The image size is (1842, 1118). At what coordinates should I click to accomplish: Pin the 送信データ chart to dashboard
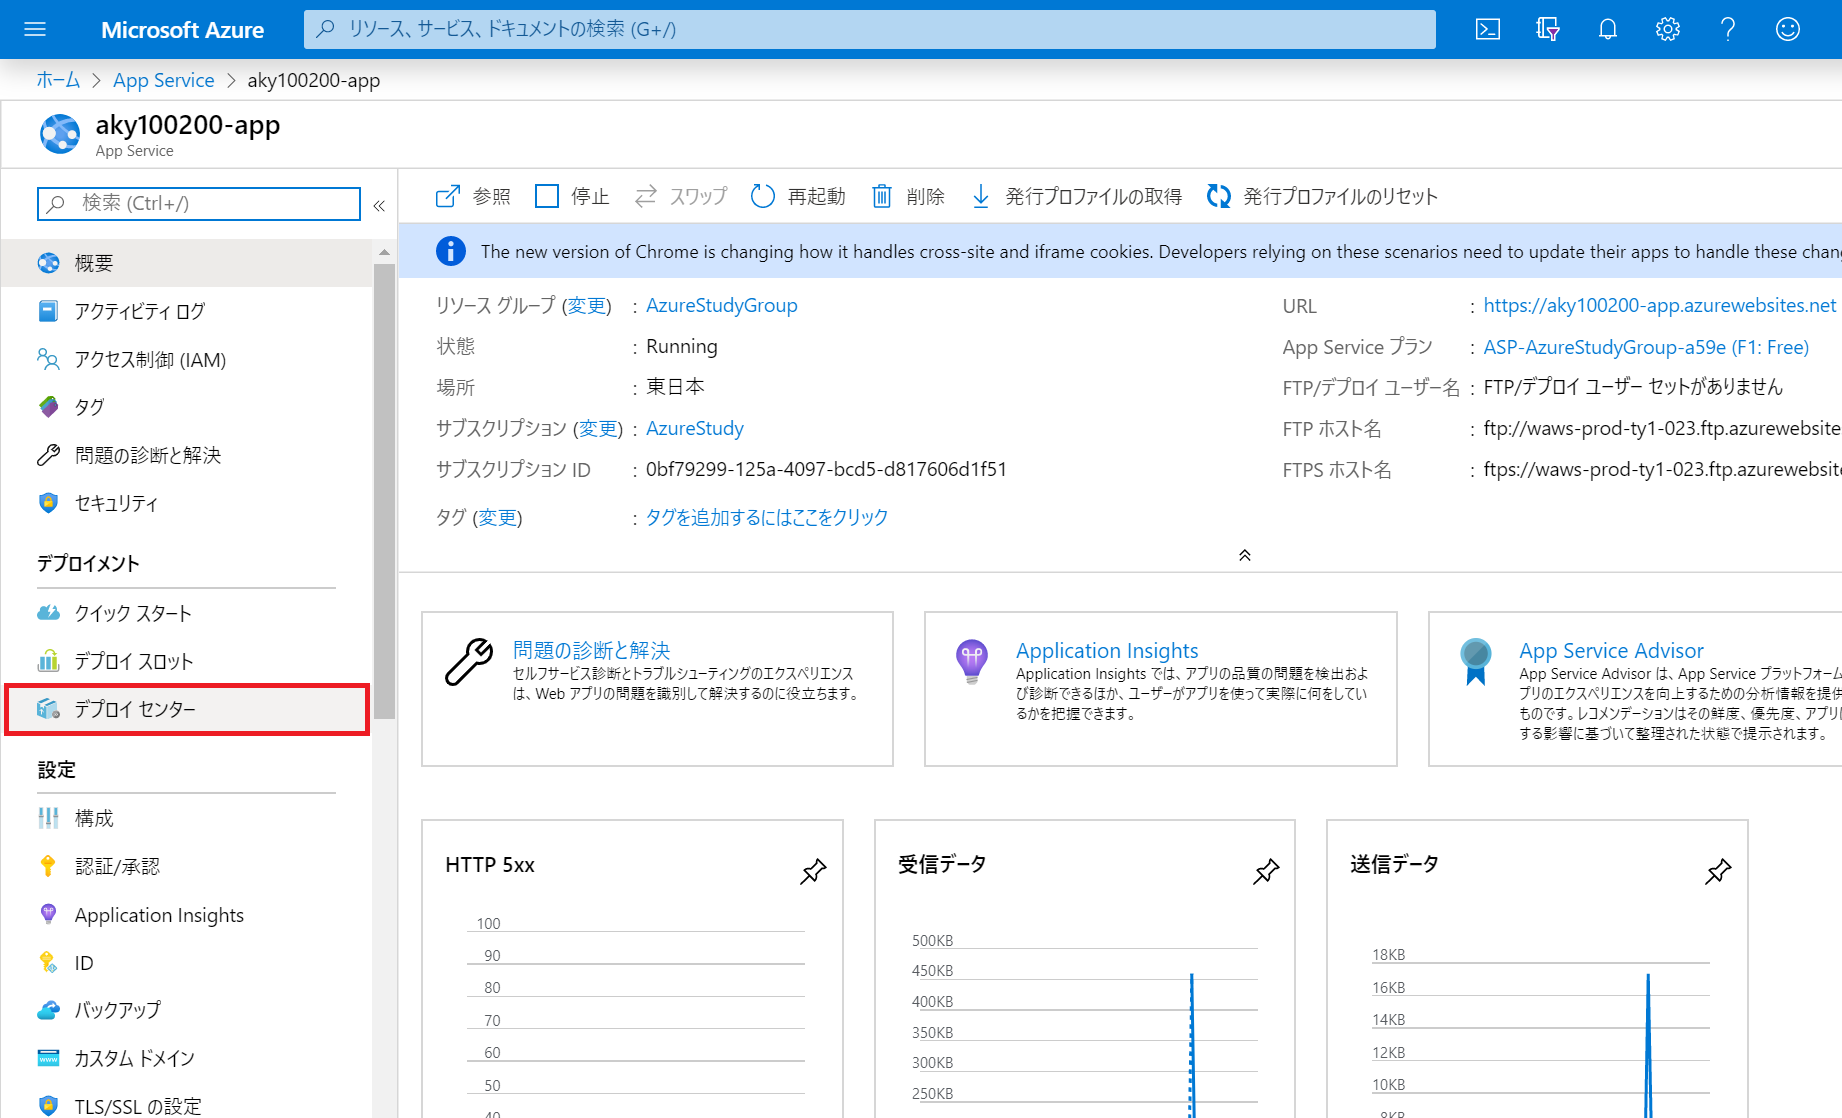(1718, 871)
